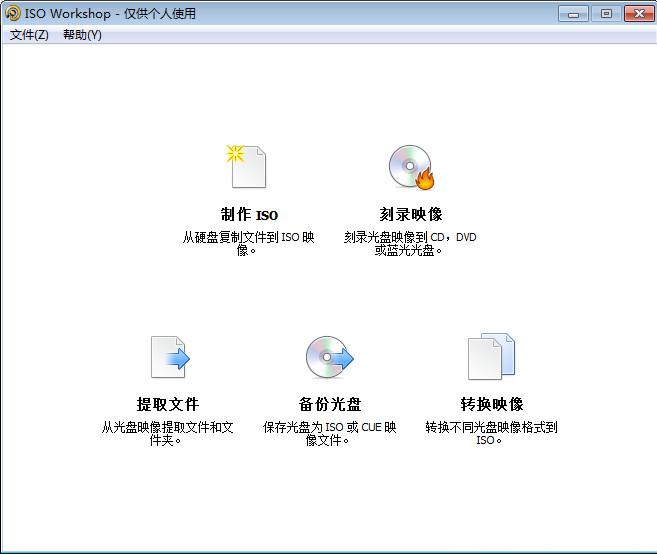Select the 制作 ISO heading

tap(249, 215)
